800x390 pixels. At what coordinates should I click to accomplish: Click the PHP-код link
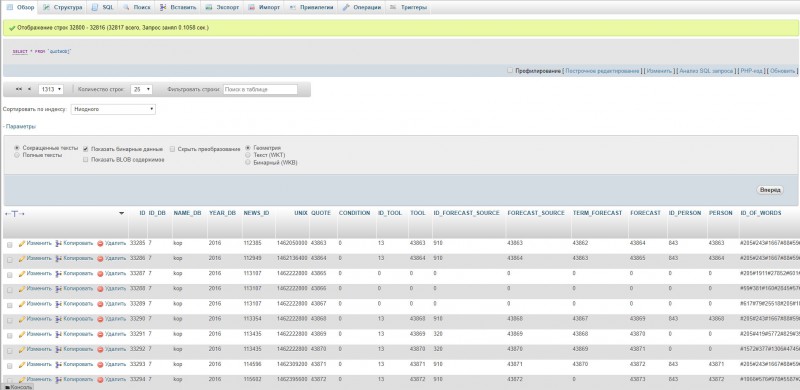coord(751,71)
